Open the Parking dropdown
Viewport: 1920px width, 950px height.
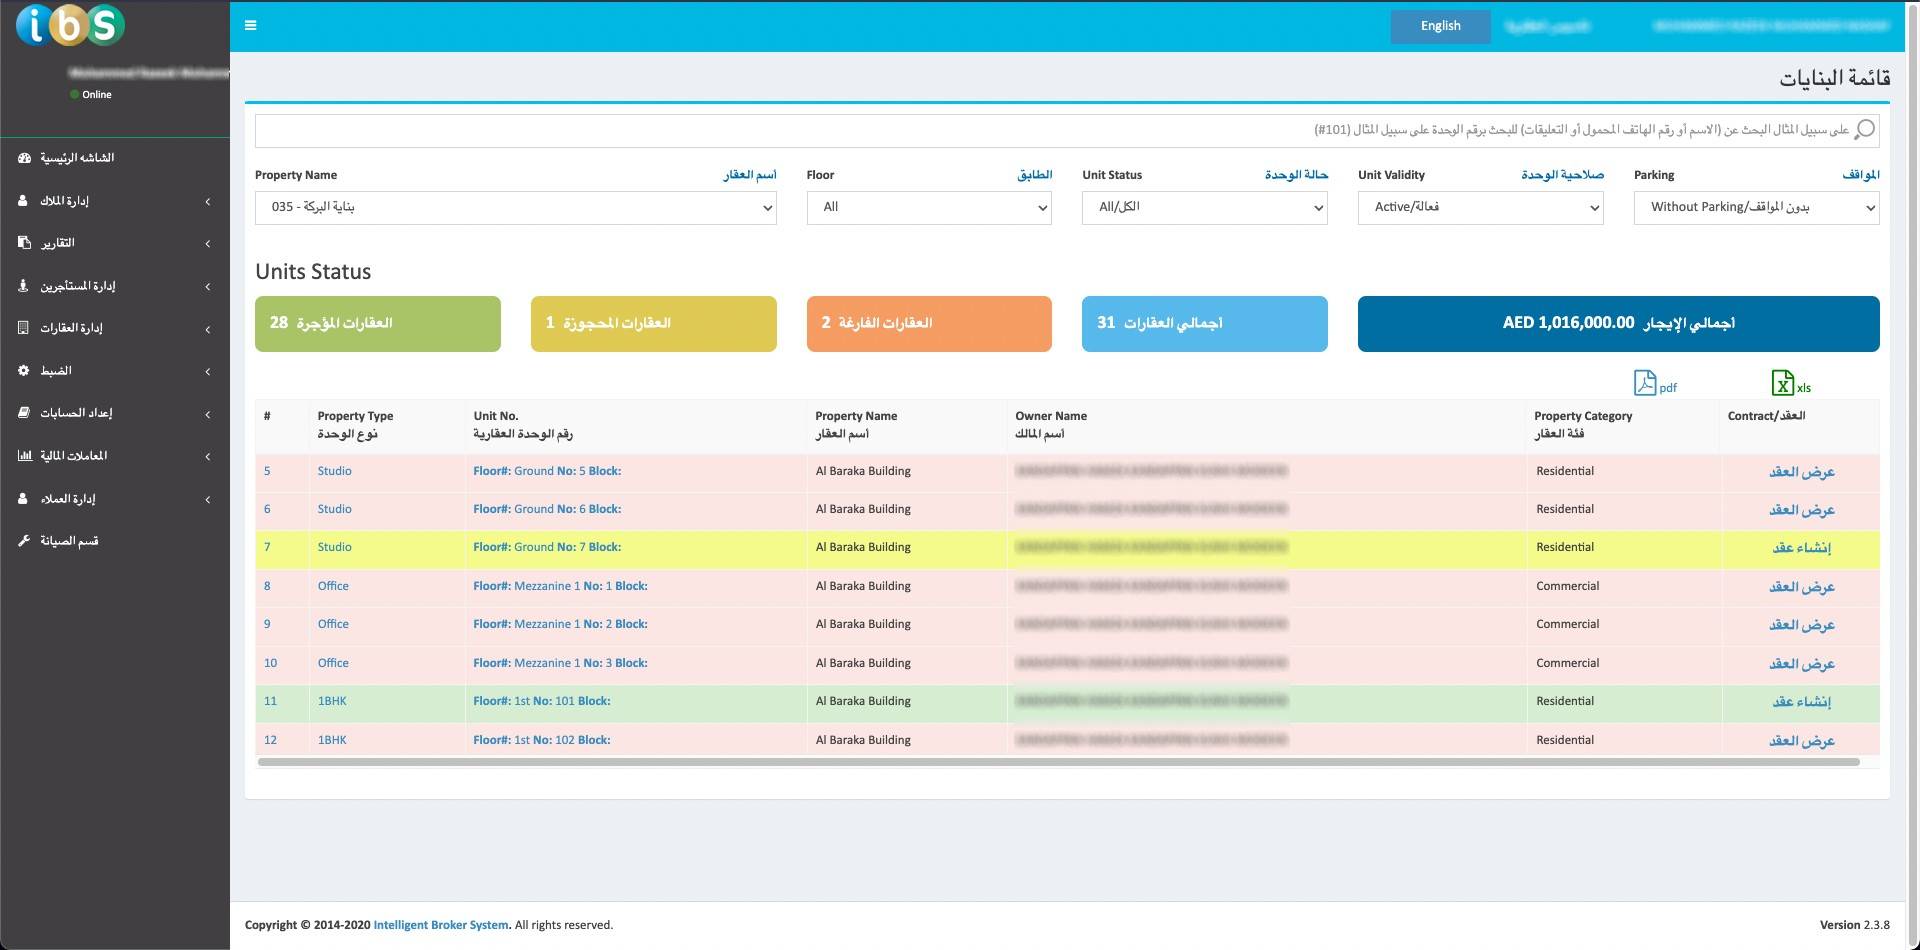coord(1757,208)
